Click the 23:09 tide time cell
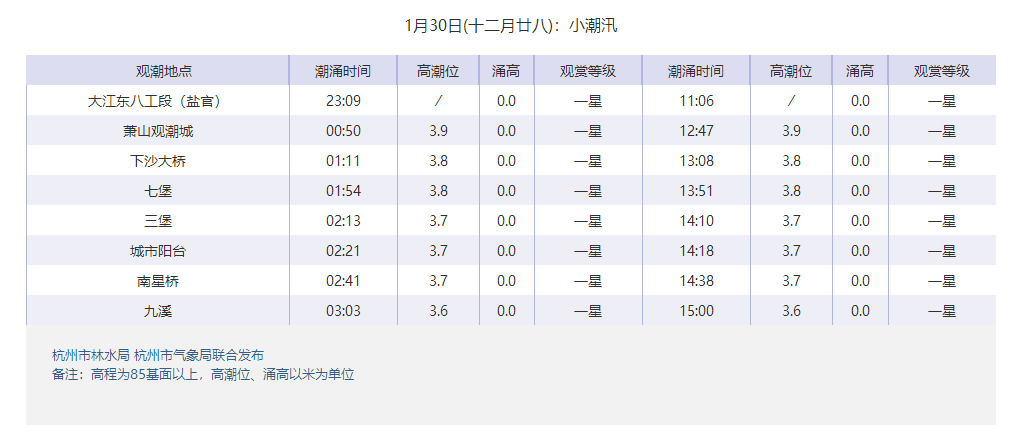Screen dimensions: 1024x432 coord(344,101)
